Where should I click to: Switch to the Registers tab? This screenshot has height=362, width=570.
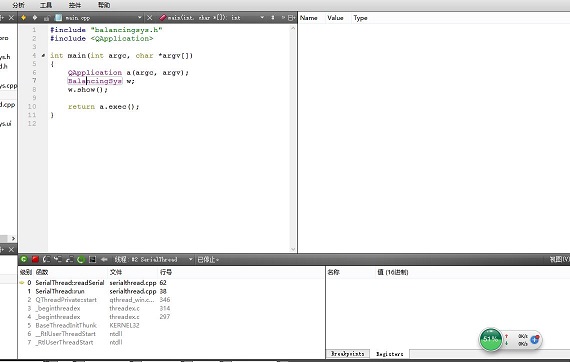pos(390,354)
